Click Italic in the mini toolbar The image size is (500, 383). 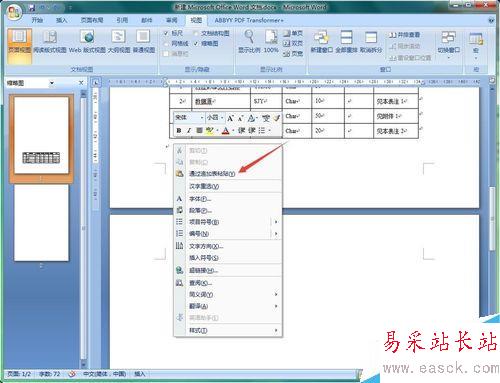(x=189, y=131)
